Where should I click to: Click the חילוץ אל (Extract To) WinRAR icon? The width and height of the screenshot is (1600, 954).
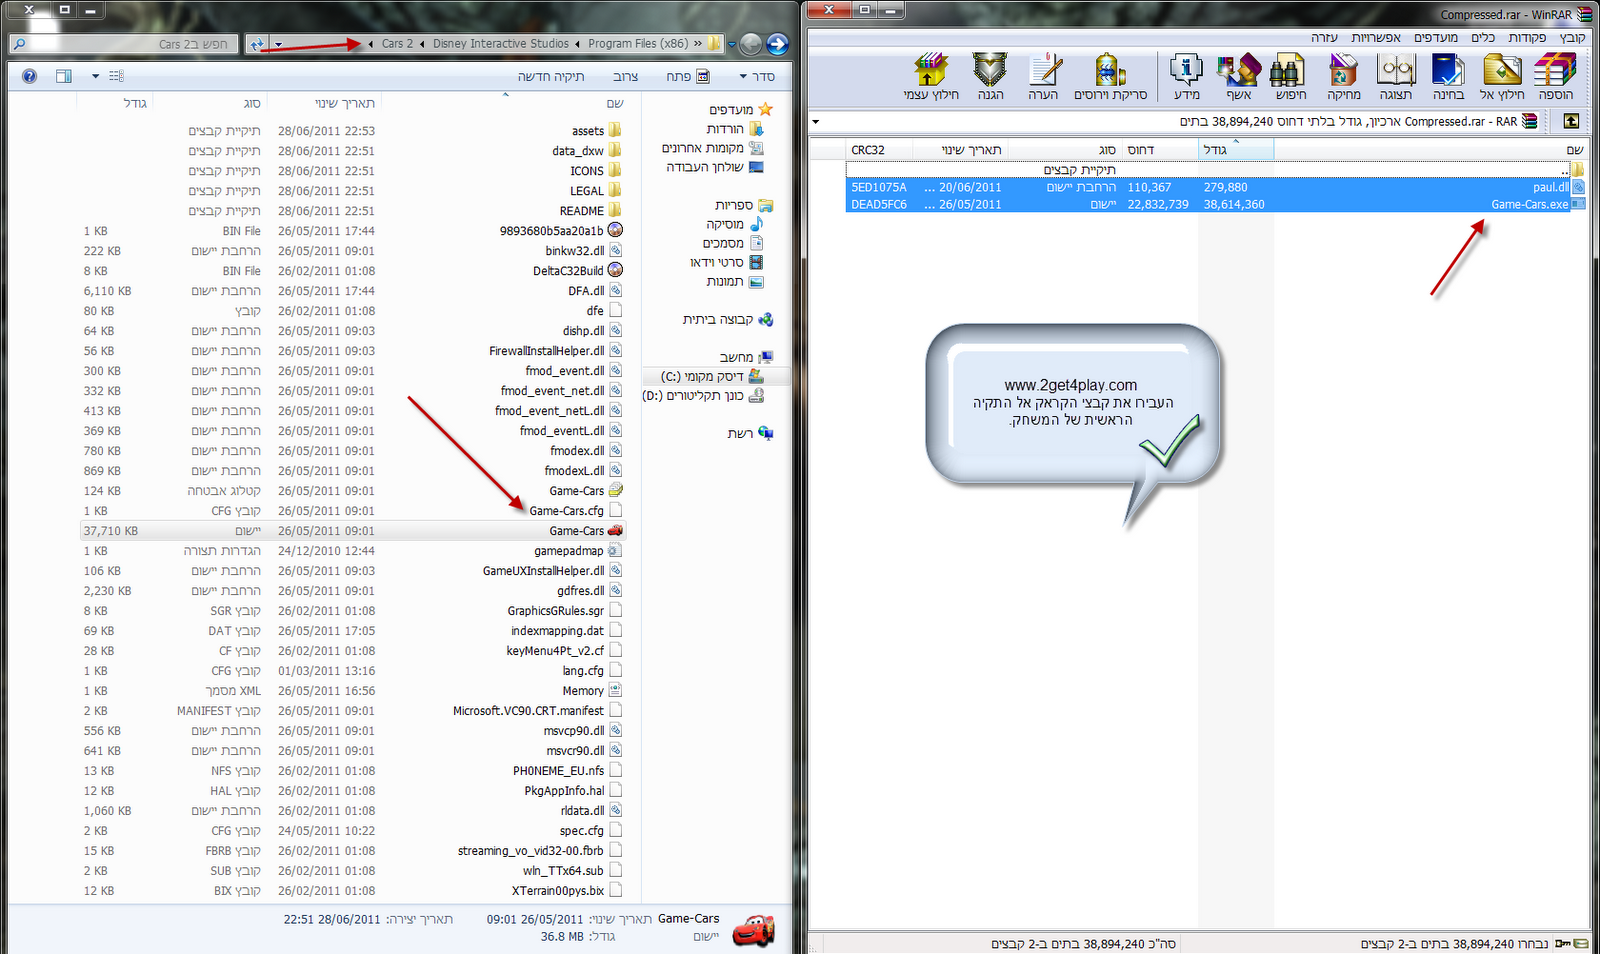pos(1502,76)
